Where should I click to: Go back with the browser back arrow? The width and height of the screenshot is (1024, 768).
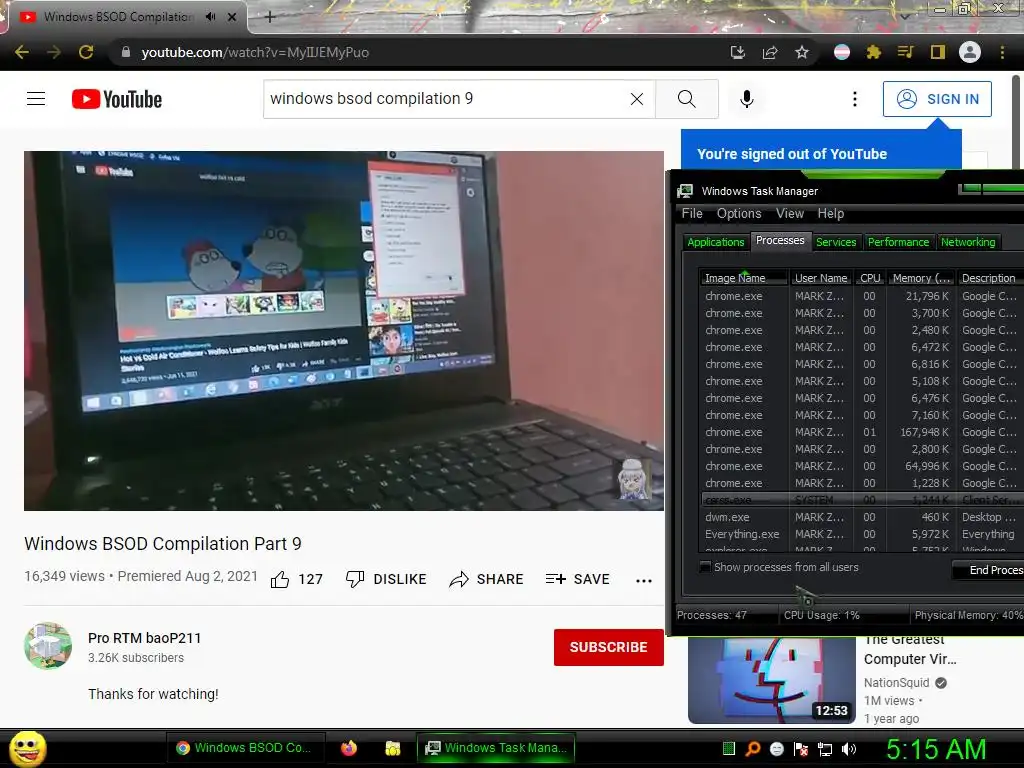(22, 52)
